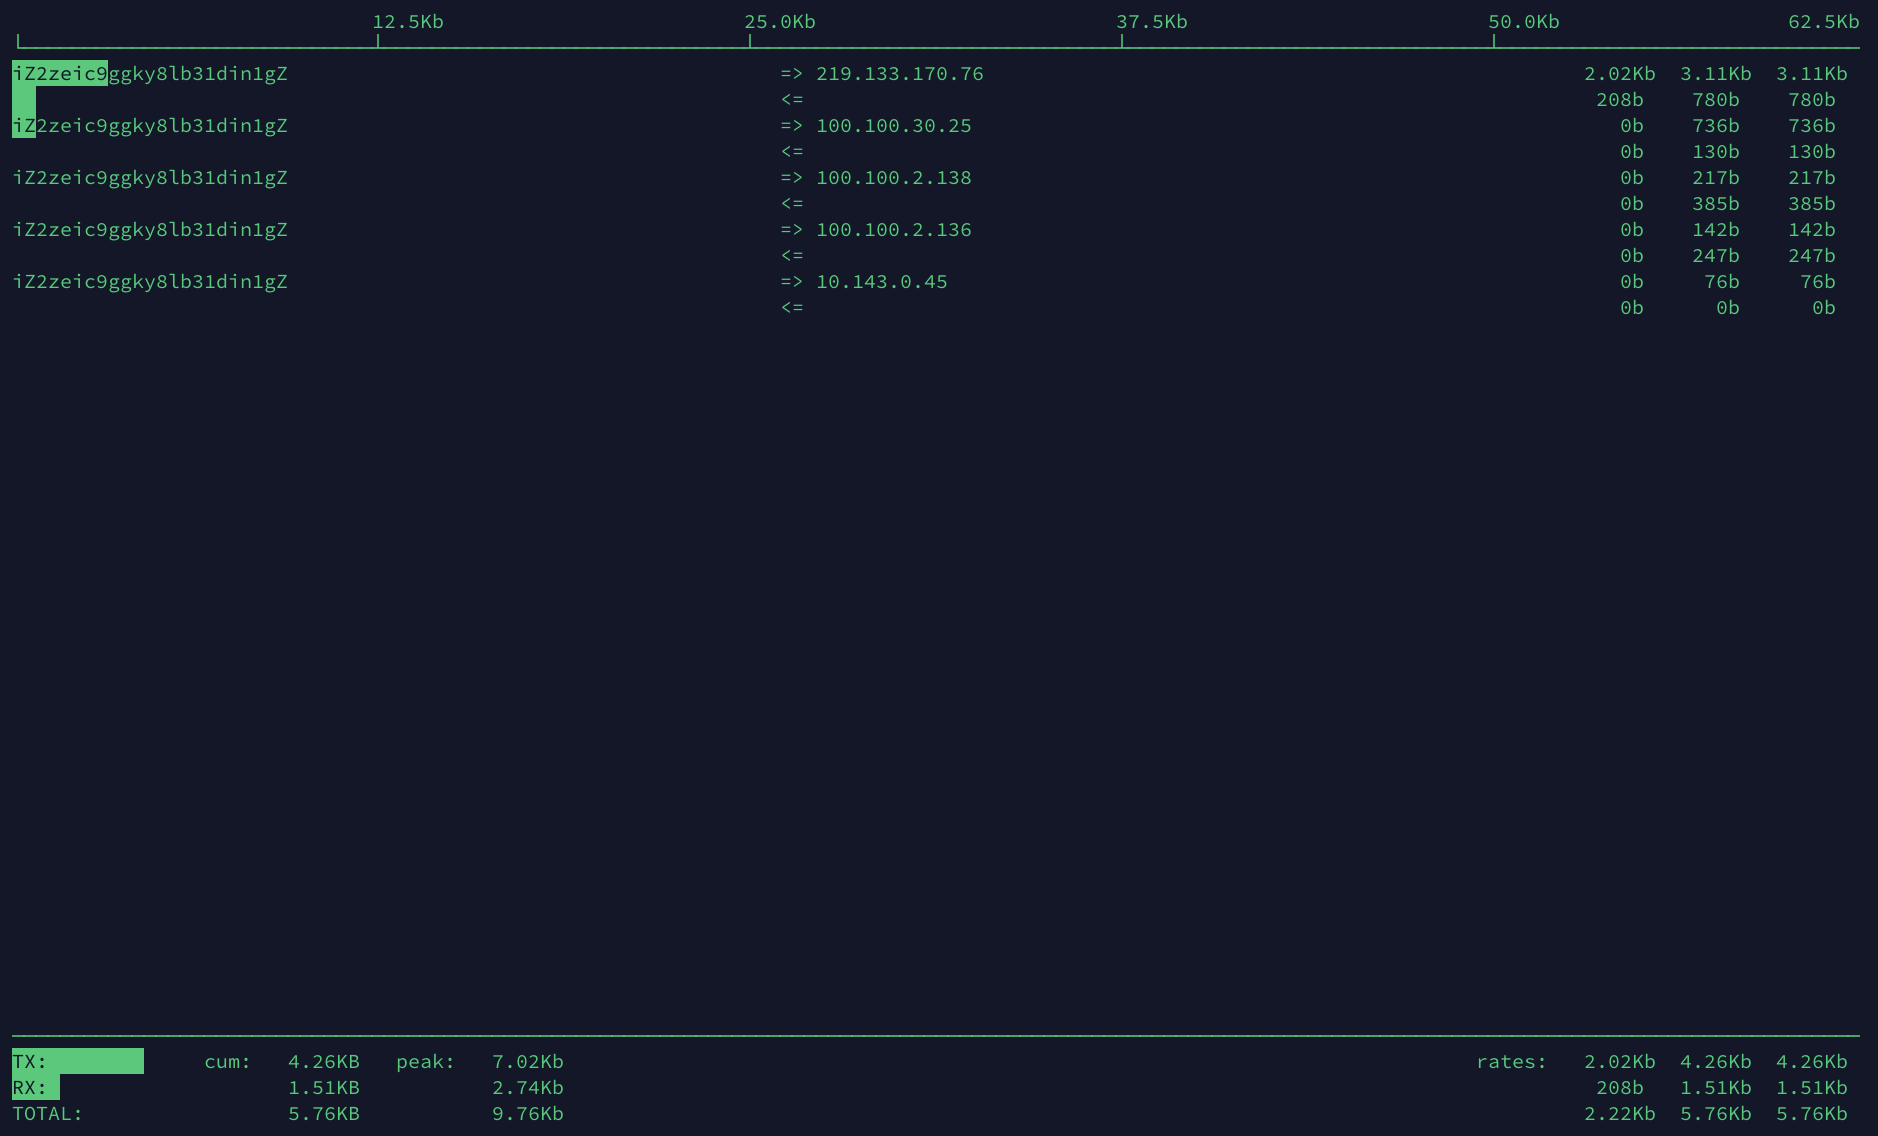Select hostname in the 100.100.2.138 row

[x=150, y=178]
